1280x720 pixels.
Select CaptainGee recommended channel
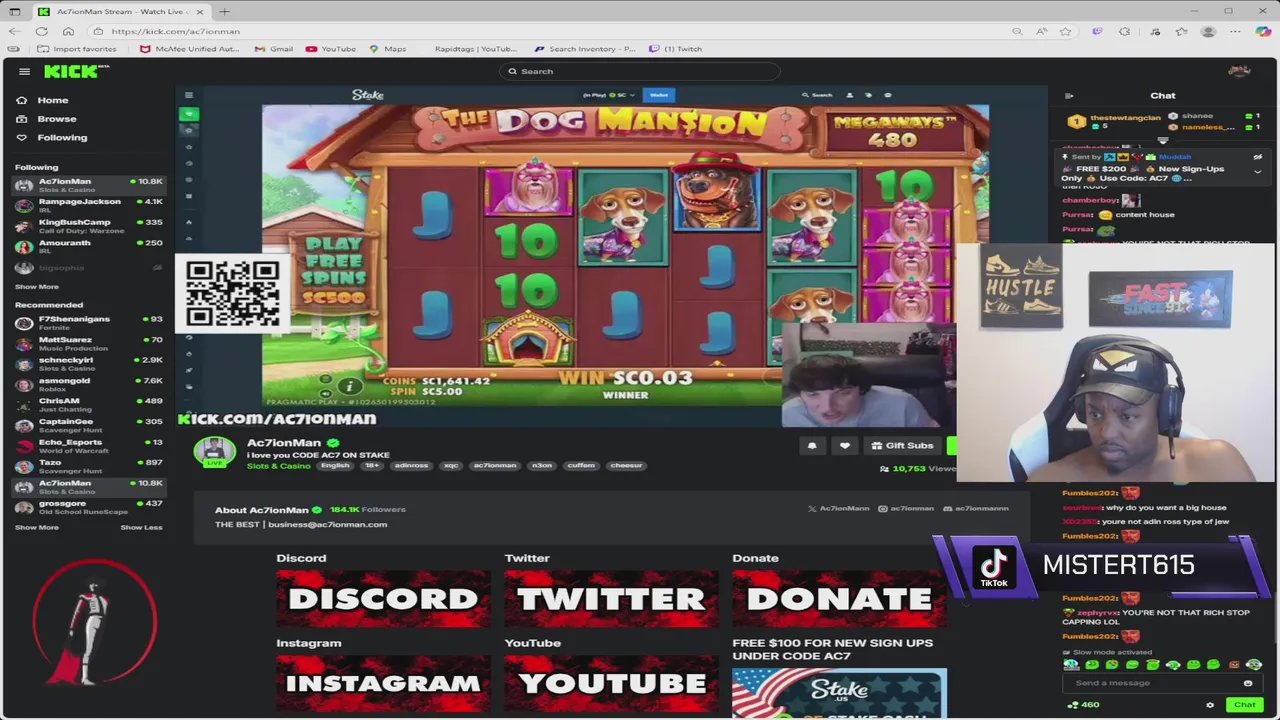[x=88, y=425]
